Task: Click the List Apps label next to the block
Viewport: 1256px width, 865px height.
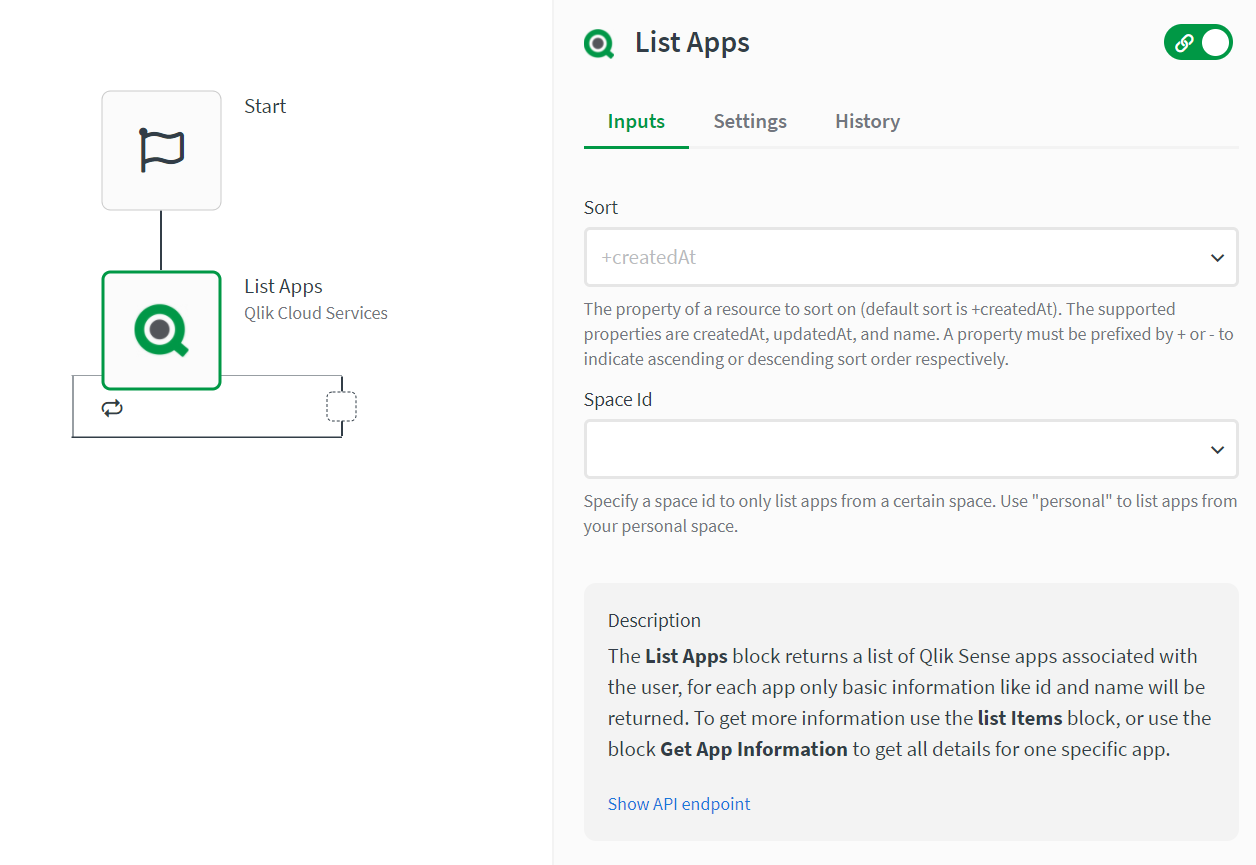Action: (283, 286)
